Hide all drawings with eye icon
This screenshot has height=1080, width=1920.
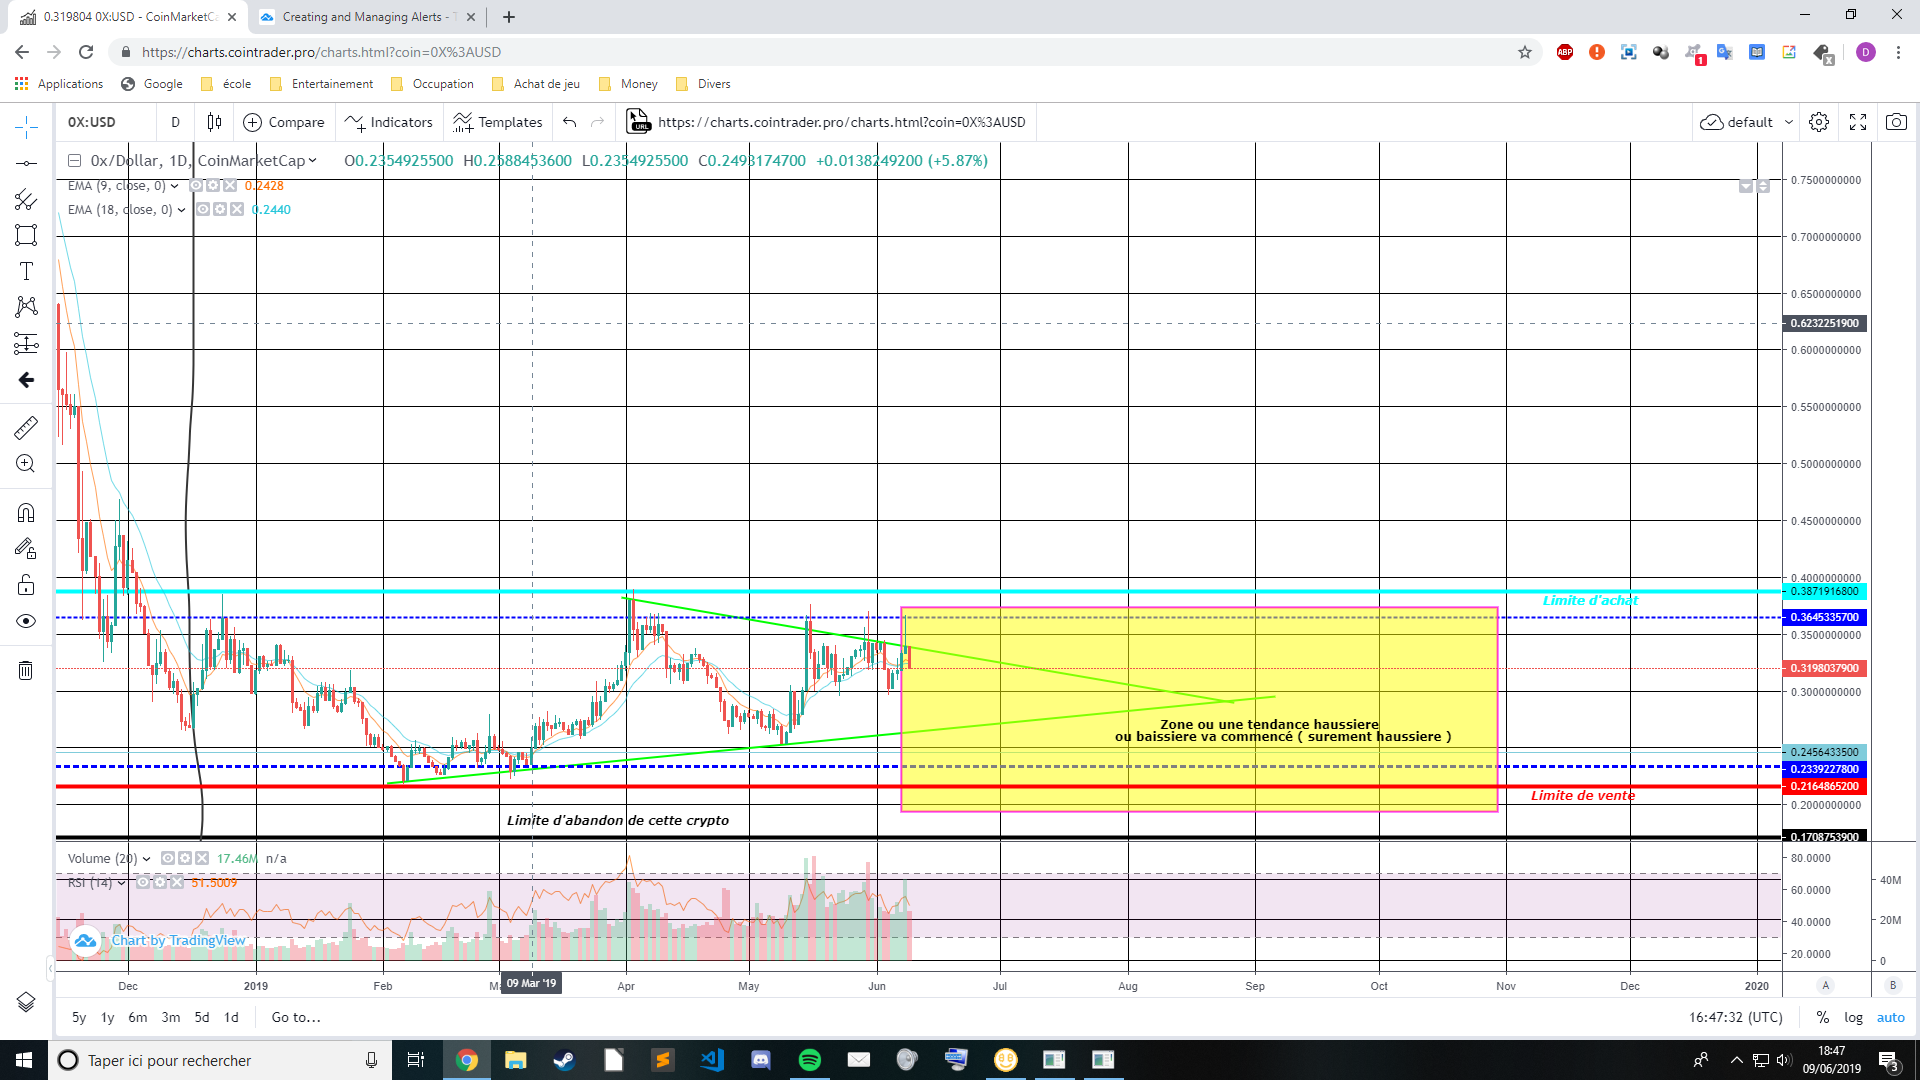click(26, 621)
